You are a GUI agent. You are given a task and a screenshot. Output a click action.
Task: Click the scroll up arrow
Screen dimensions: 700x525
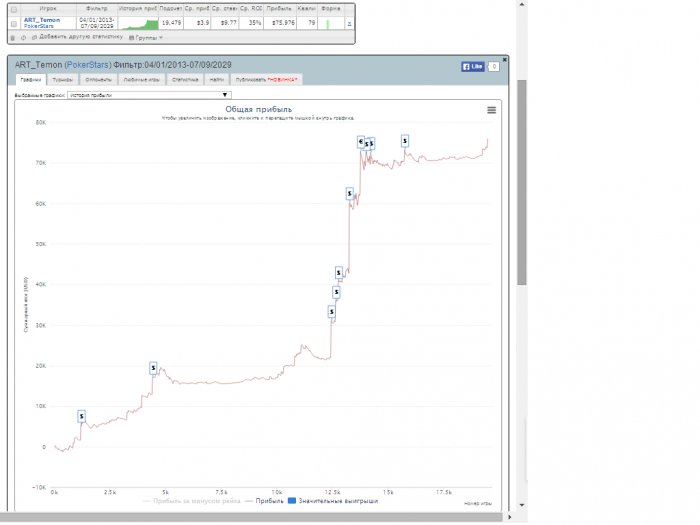pos(521,4)
